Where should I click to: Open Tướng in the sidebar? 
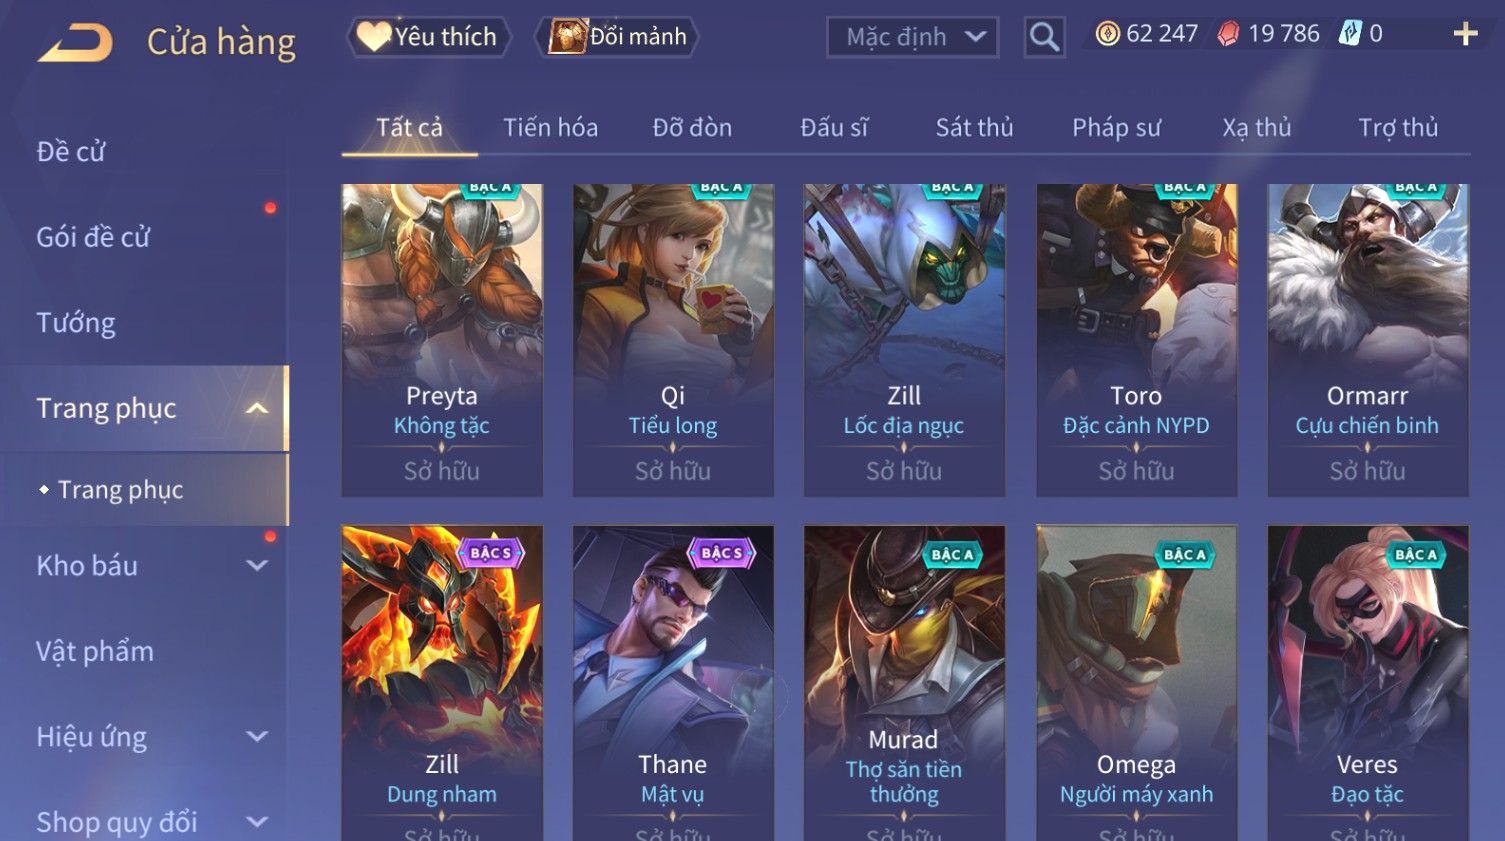[76, 323]
